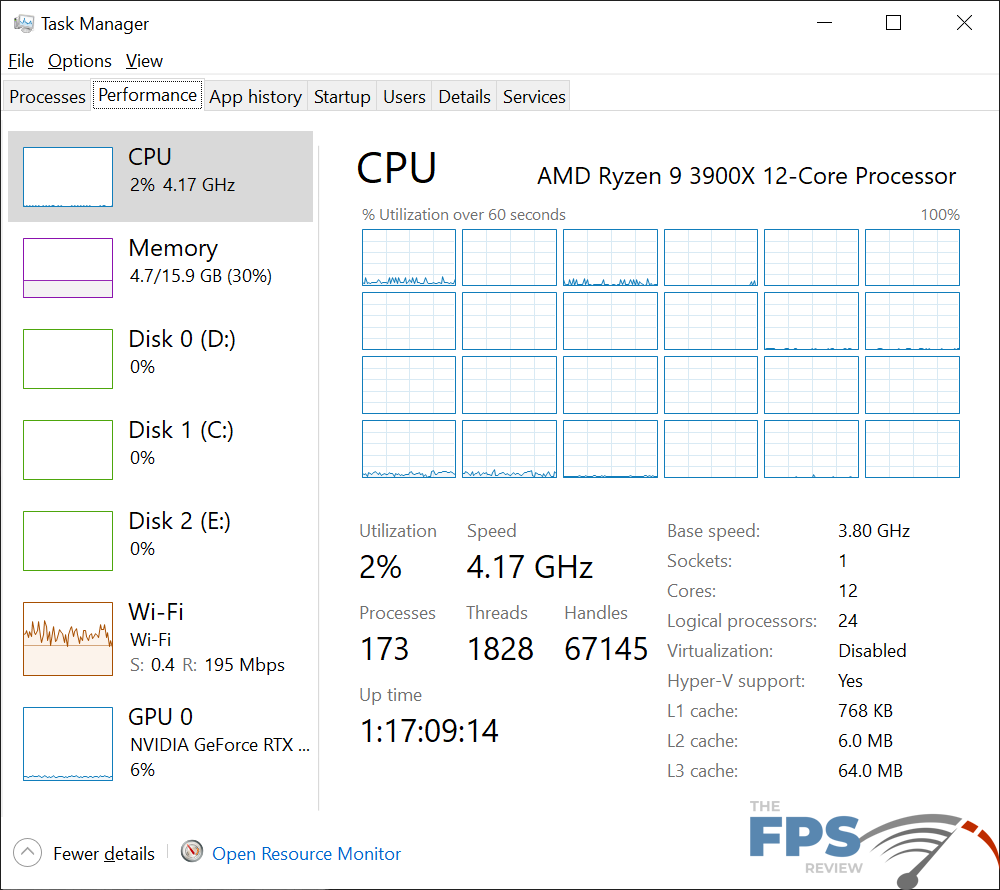Click the first logical processor utilization graph

409,258
